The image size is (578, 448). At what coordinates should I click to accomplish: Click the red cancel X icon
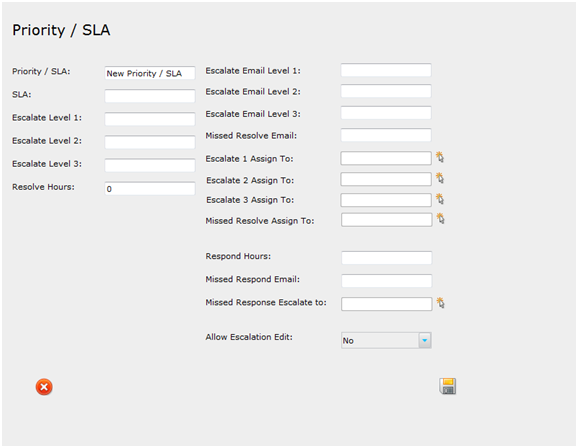(44, 387)
